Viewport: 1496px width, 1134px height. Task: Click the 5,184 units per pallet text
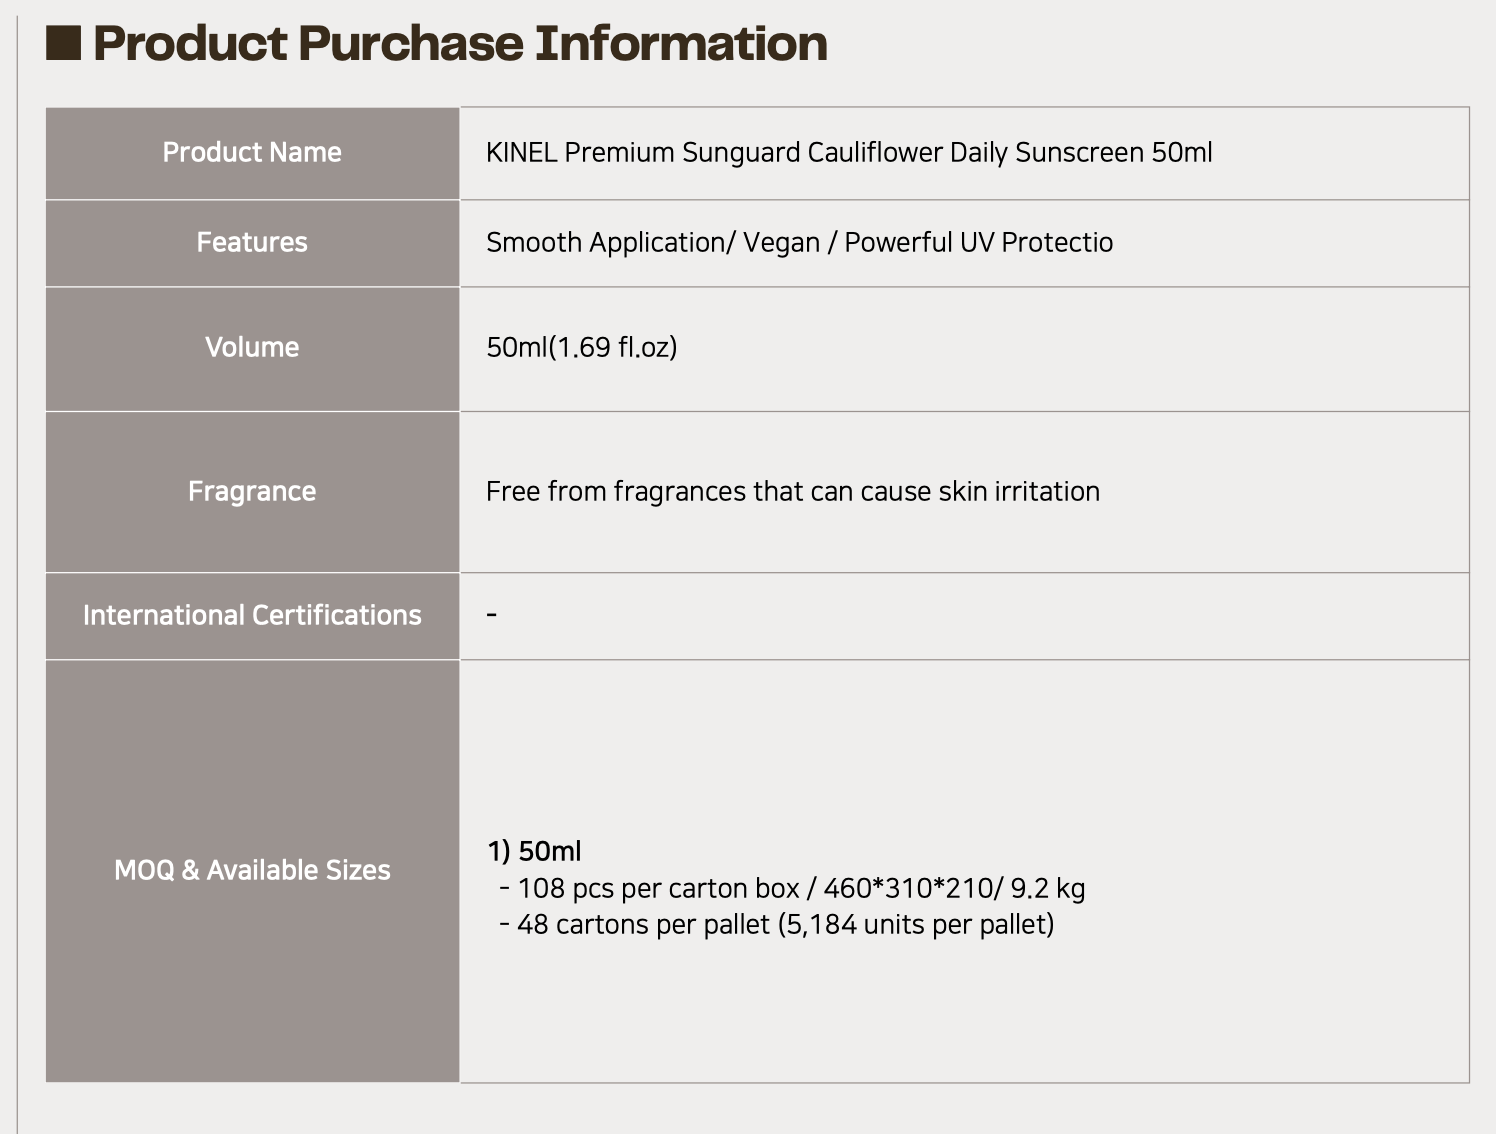(x=915, y=924)
